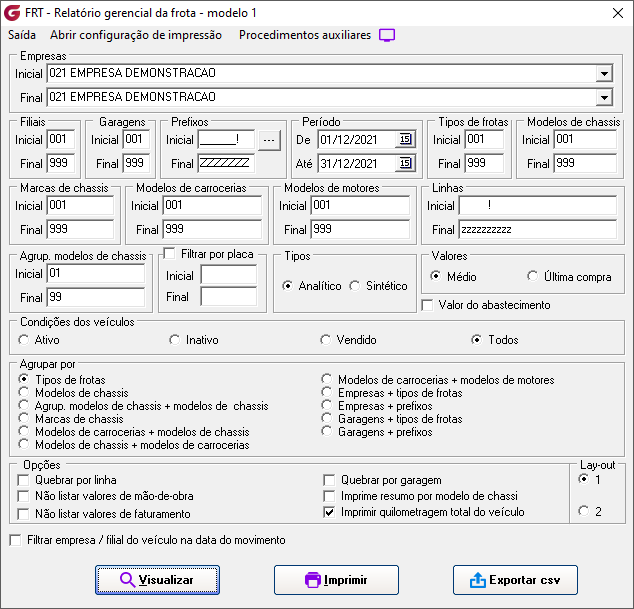This screenshot has height=609, width=634.
Task: Group by Empresas + tipos de frotas
Action: 327,392
